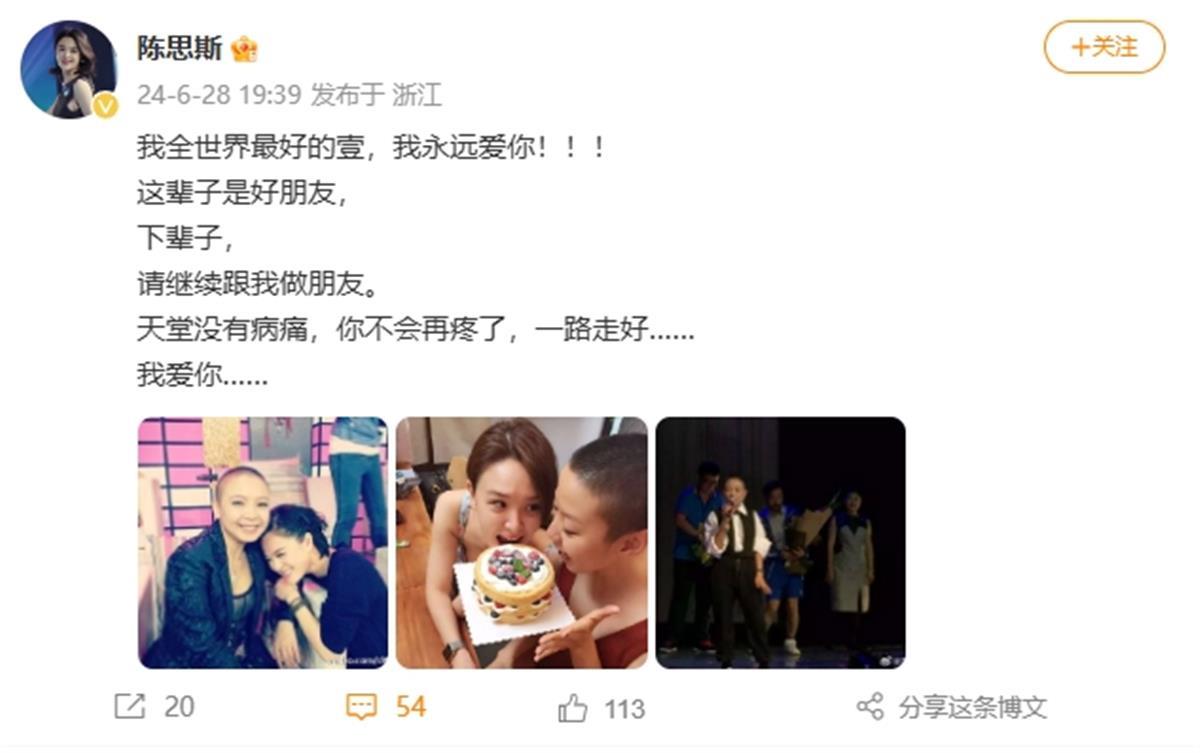Click the 发布于 浙江 location text
The height and width of the screenshot is (753, 1200).
376,95
